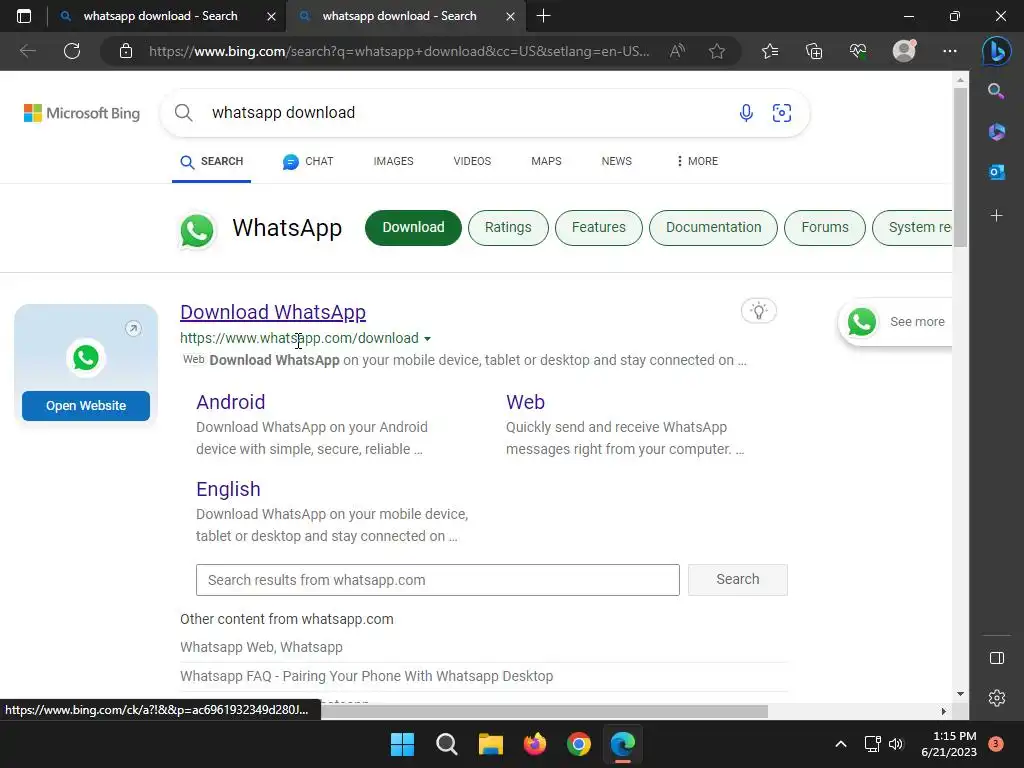Select the VIDEOS tab
Image resolution: width=1024 pixels, height=768 pixels.
click(x=472, y=161)
